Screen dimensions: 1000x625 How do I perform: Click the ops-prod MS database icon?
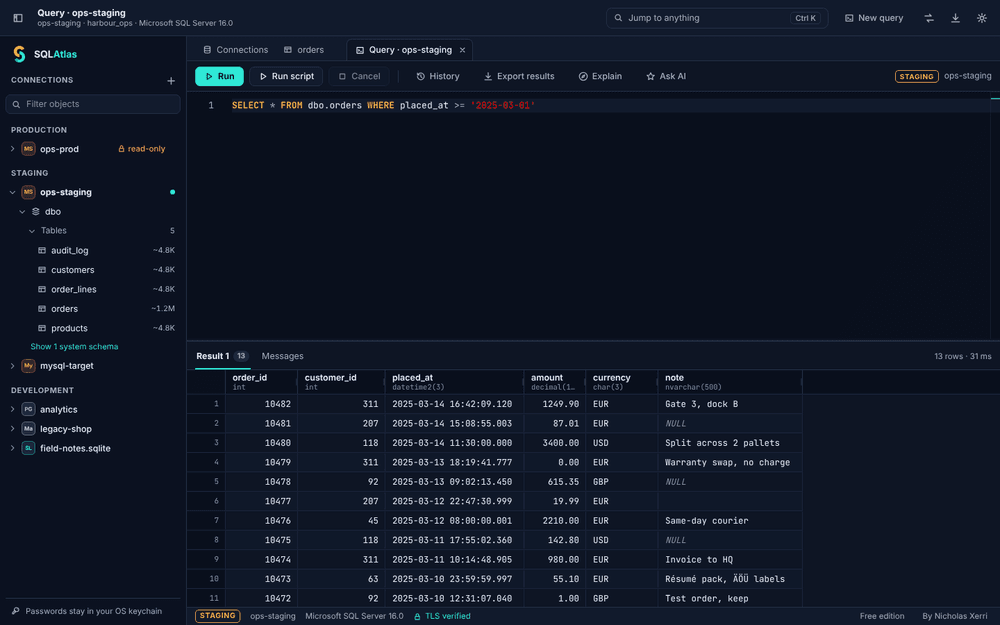(x=28, y=149)
